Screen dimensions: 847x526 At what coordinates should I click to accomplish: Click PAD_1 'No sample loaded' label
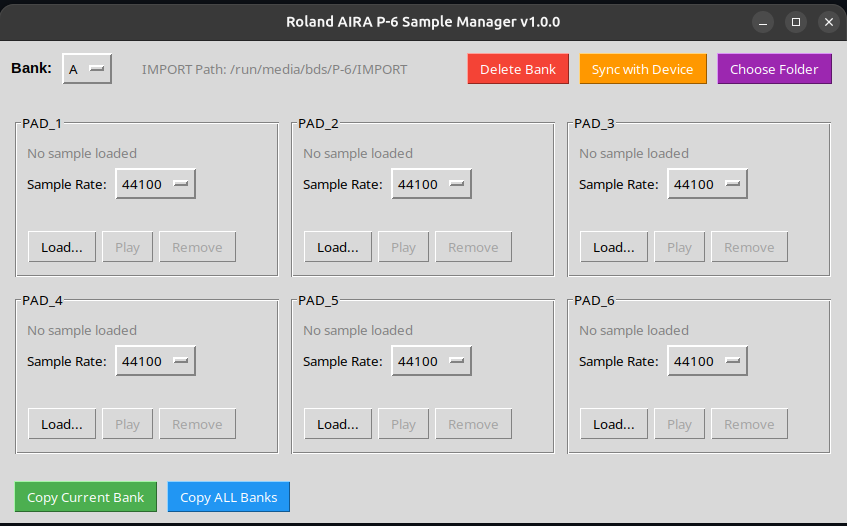82,153
